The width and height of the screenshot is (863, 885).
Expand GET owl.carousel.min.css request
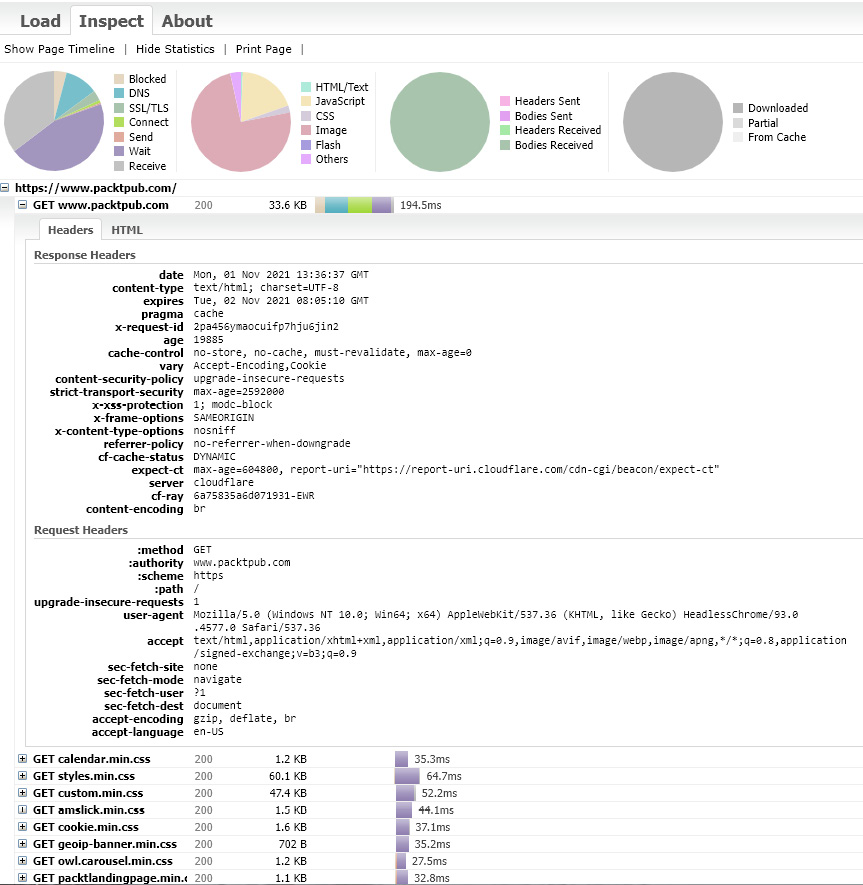coord(23,860)
